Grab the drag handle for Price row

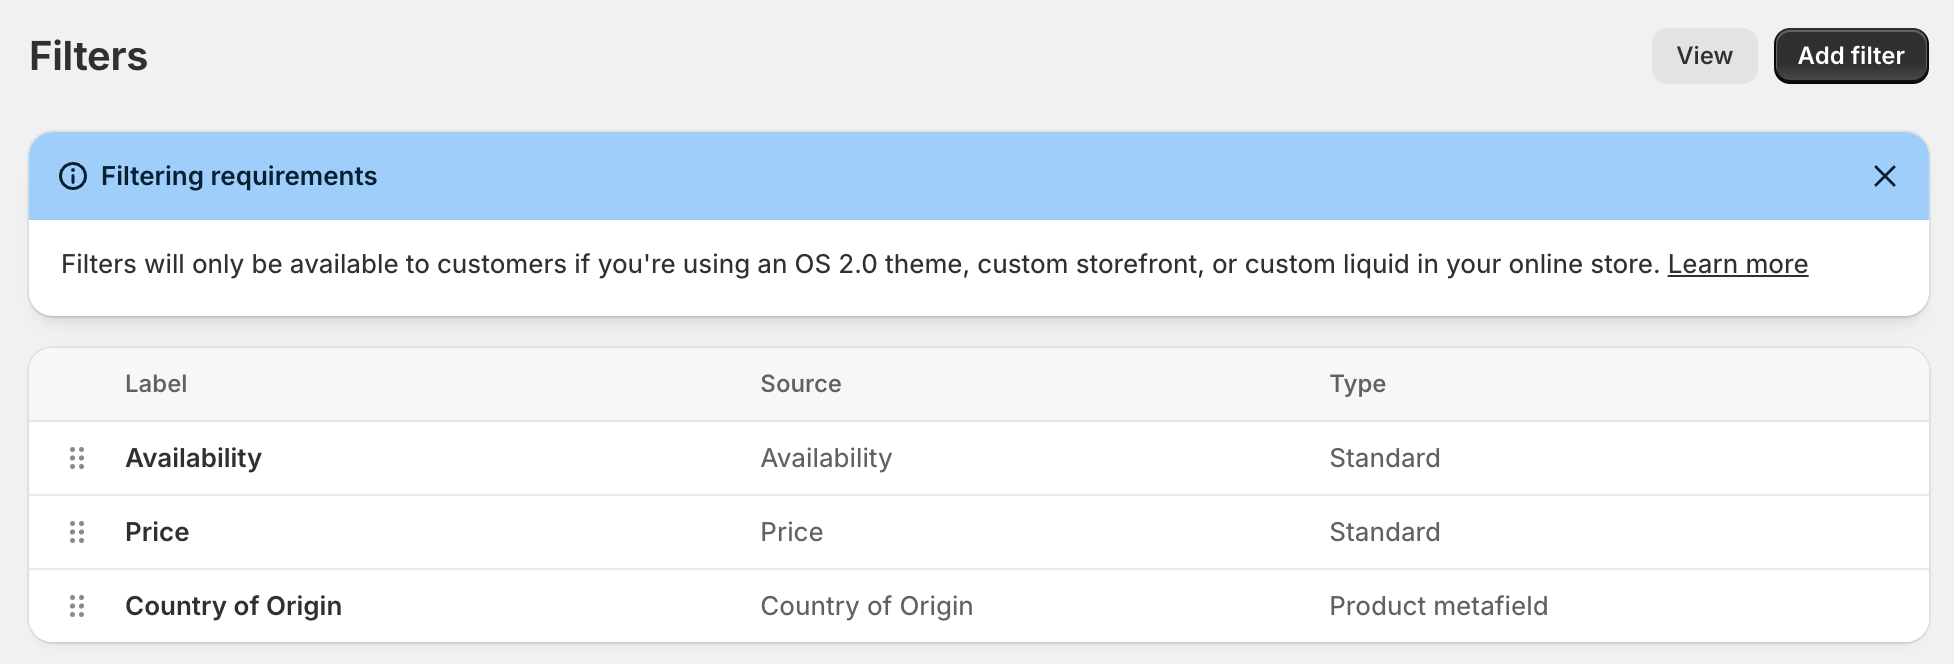point(77,532)
